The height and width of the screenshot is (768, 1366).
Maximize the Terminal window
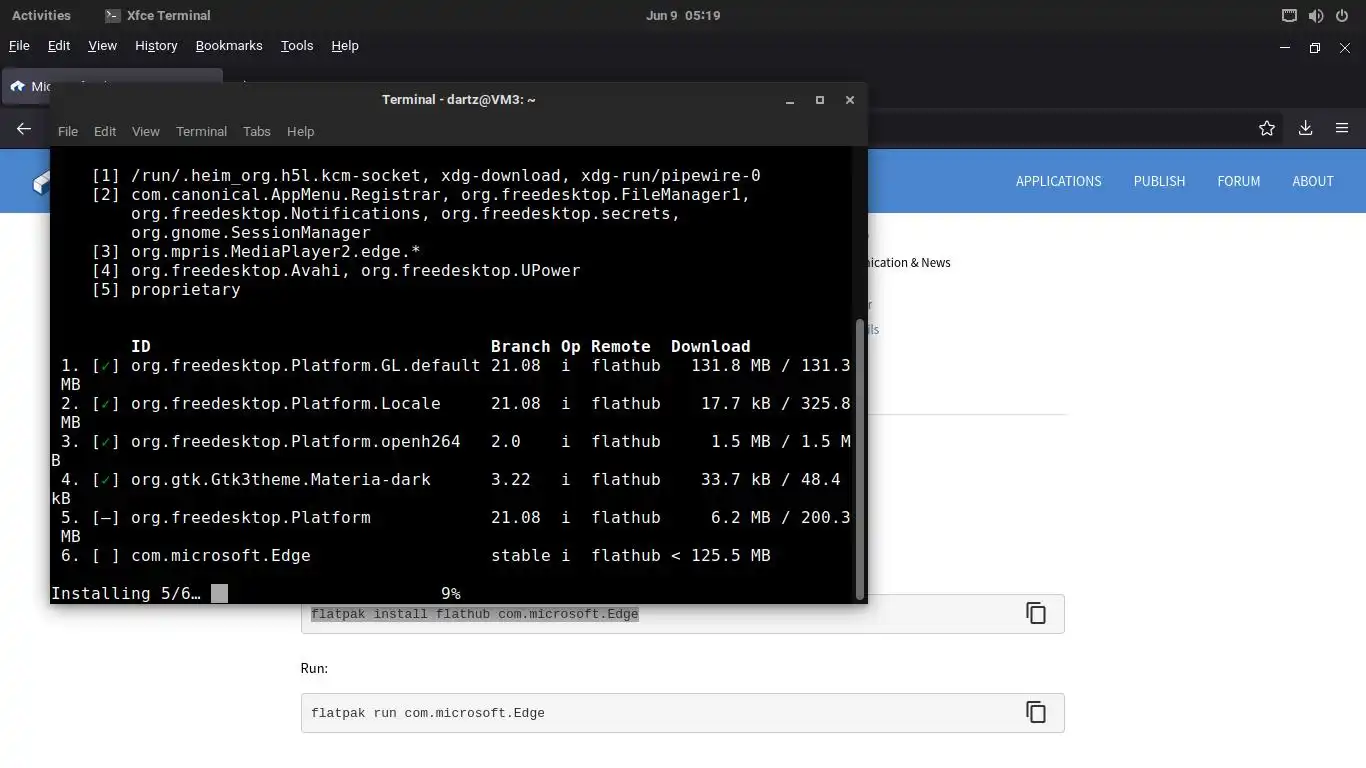click(820, 100)
